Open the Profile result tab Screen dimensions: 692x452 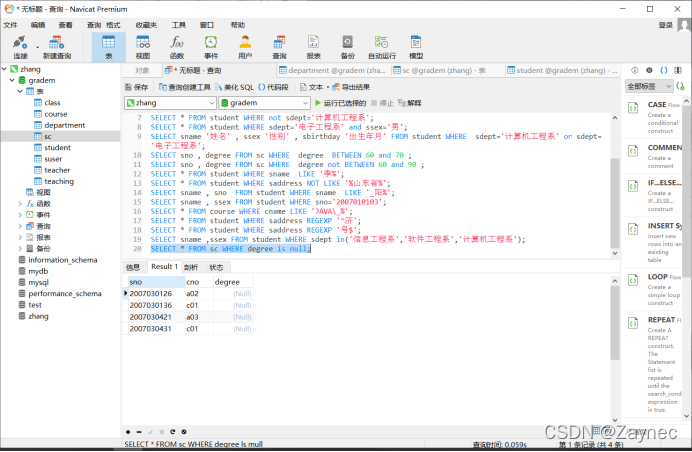coord(191,267)
